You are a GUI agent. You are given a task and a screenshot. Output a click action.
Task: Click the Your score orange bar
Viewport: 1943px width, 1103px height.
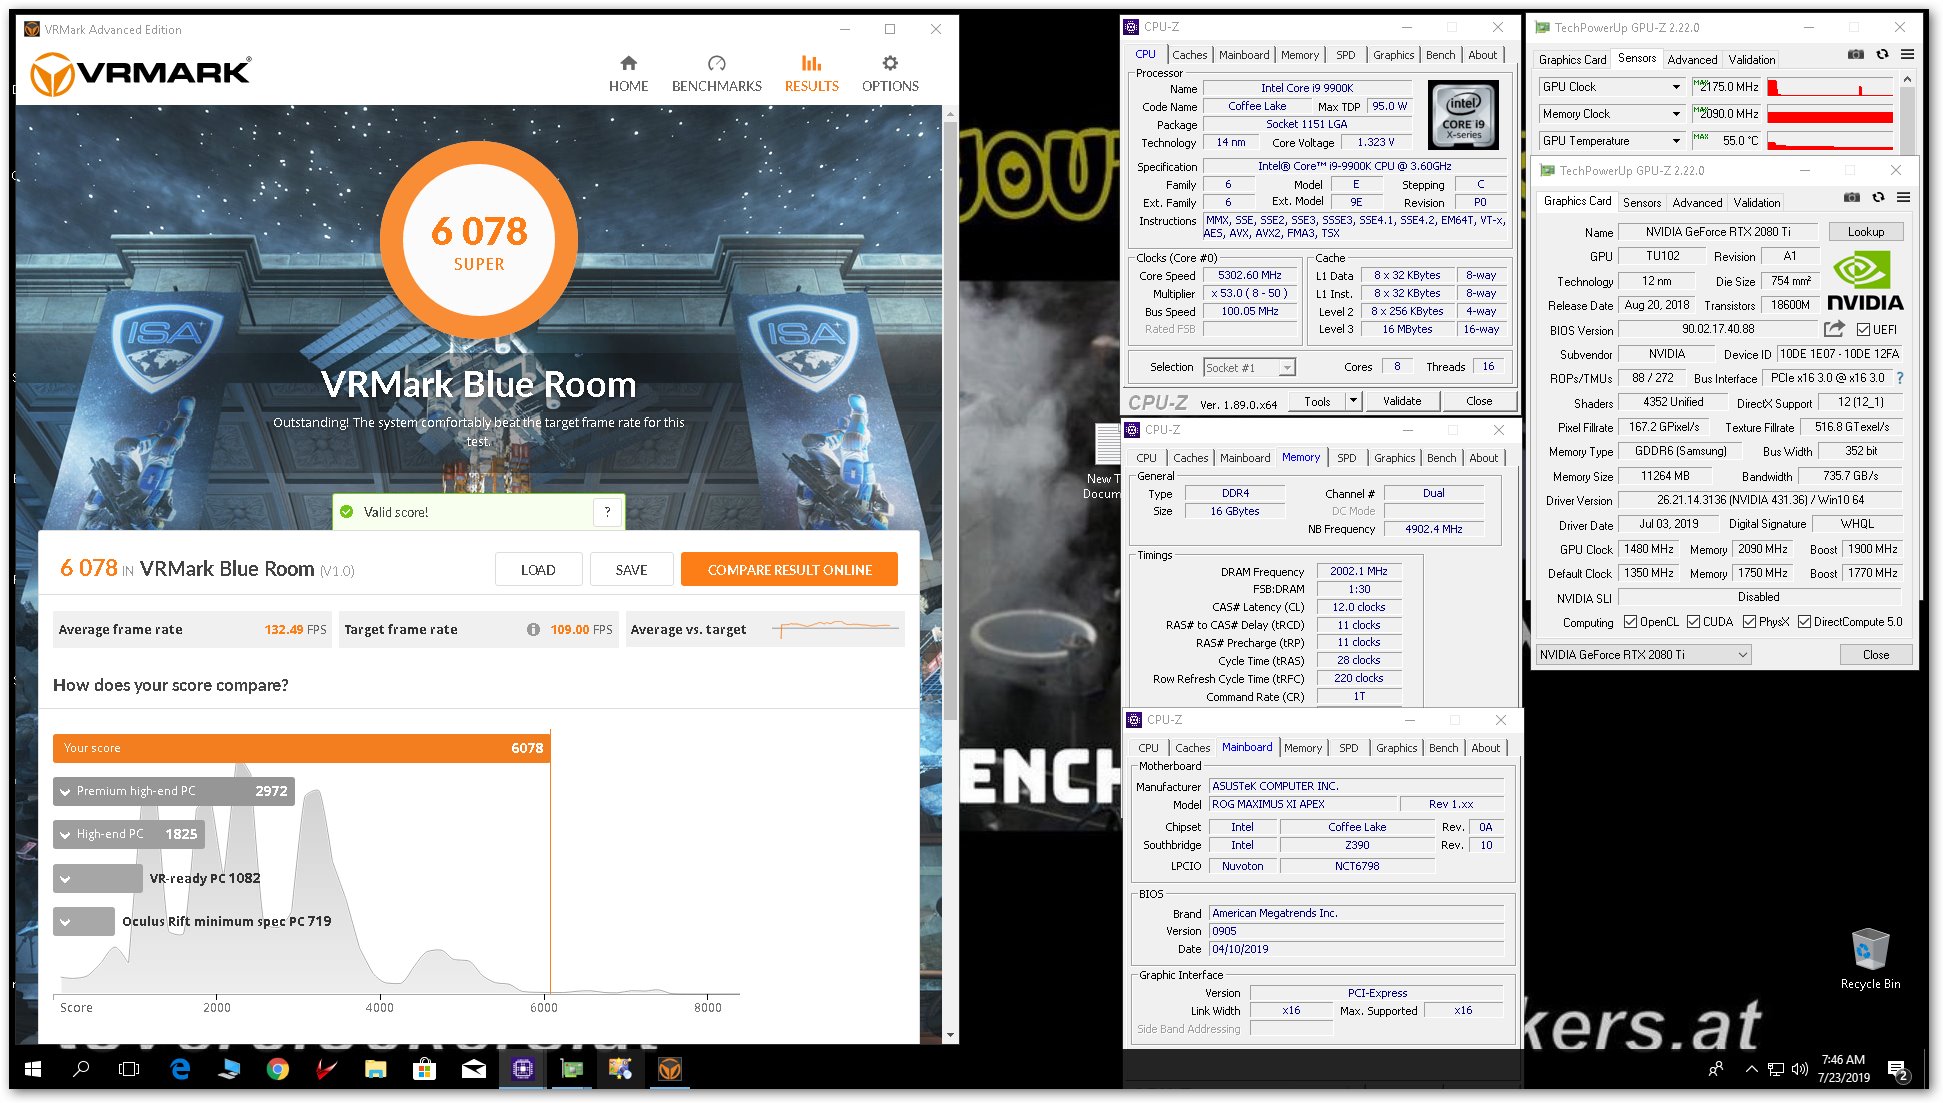tap(301, 748)
